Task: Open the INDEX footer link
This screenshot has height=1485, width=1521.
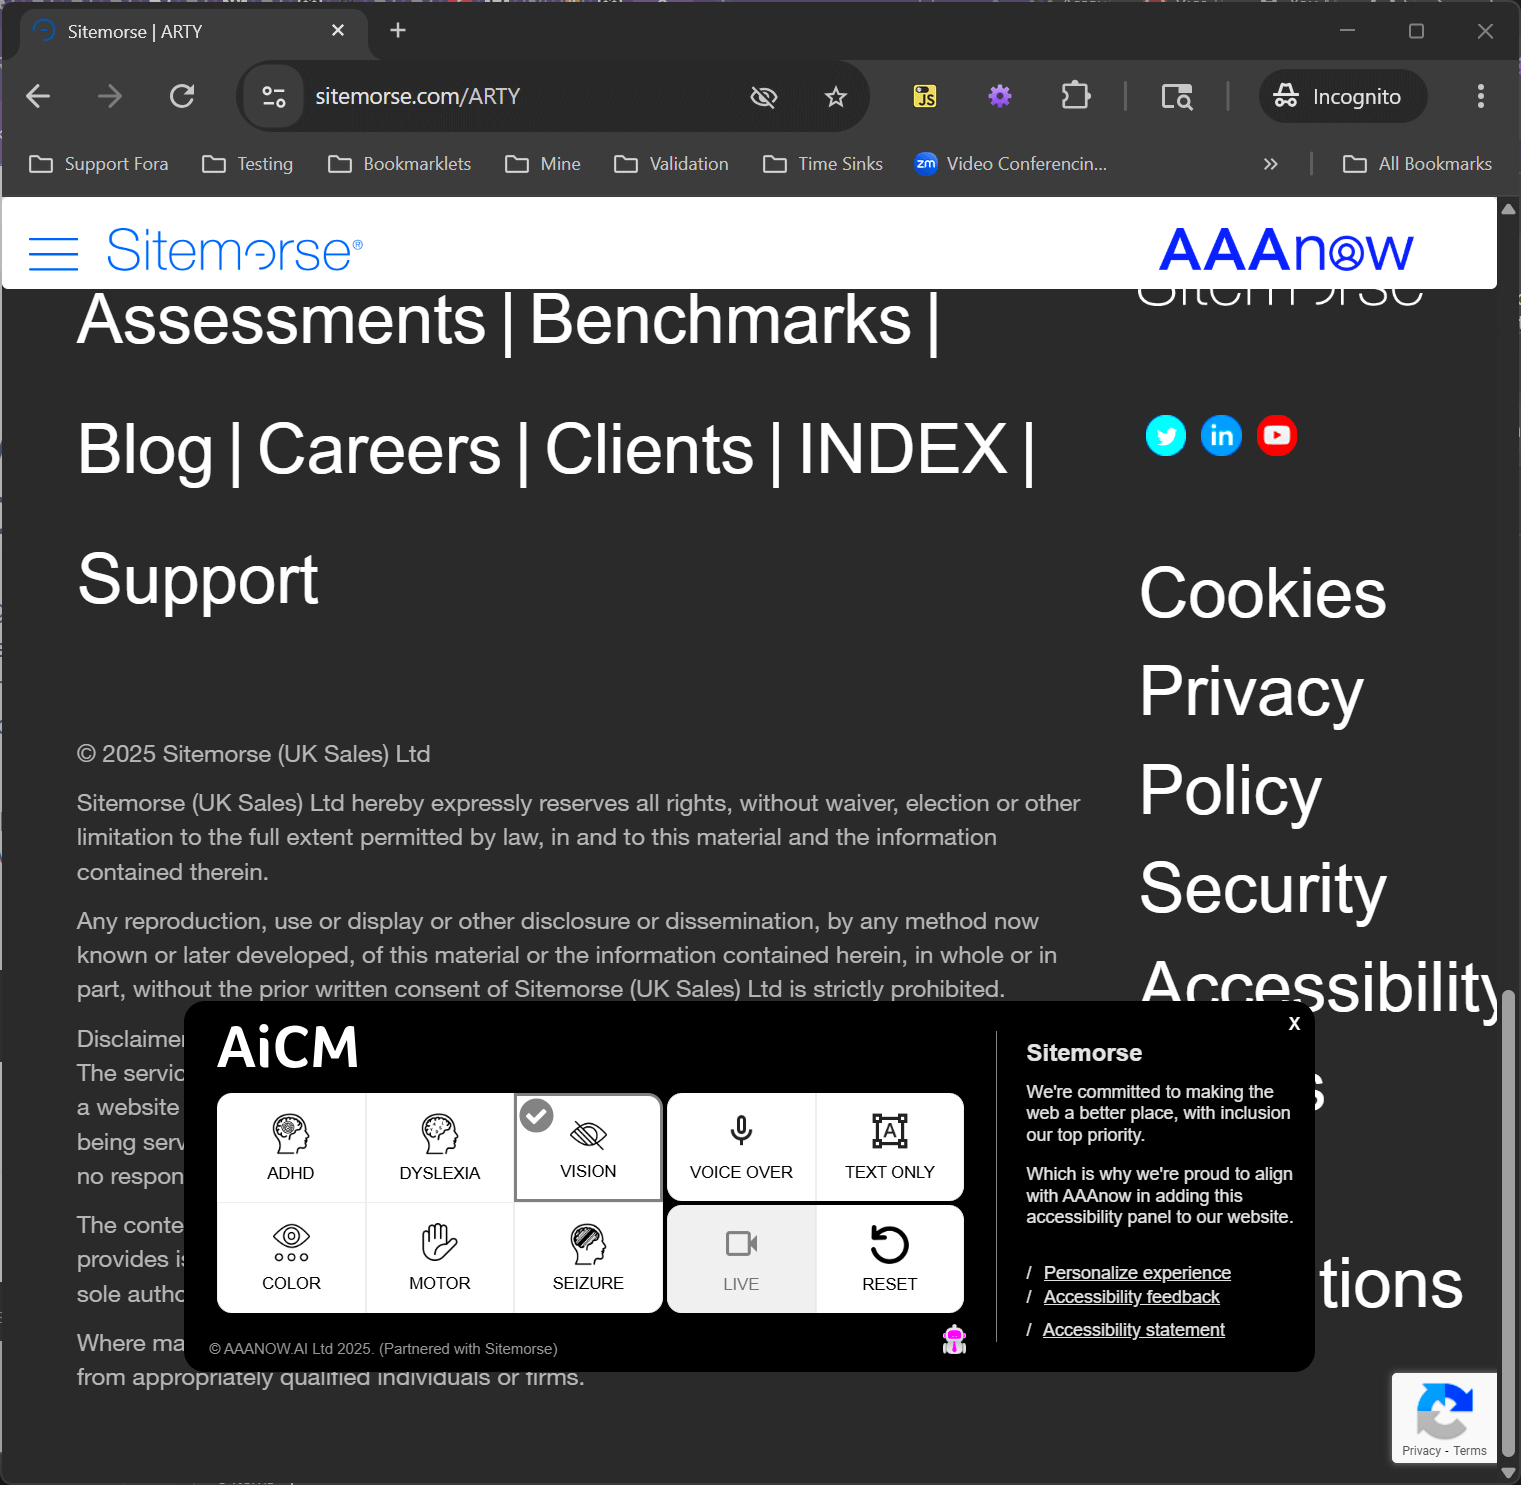Action: pos(903,450)
